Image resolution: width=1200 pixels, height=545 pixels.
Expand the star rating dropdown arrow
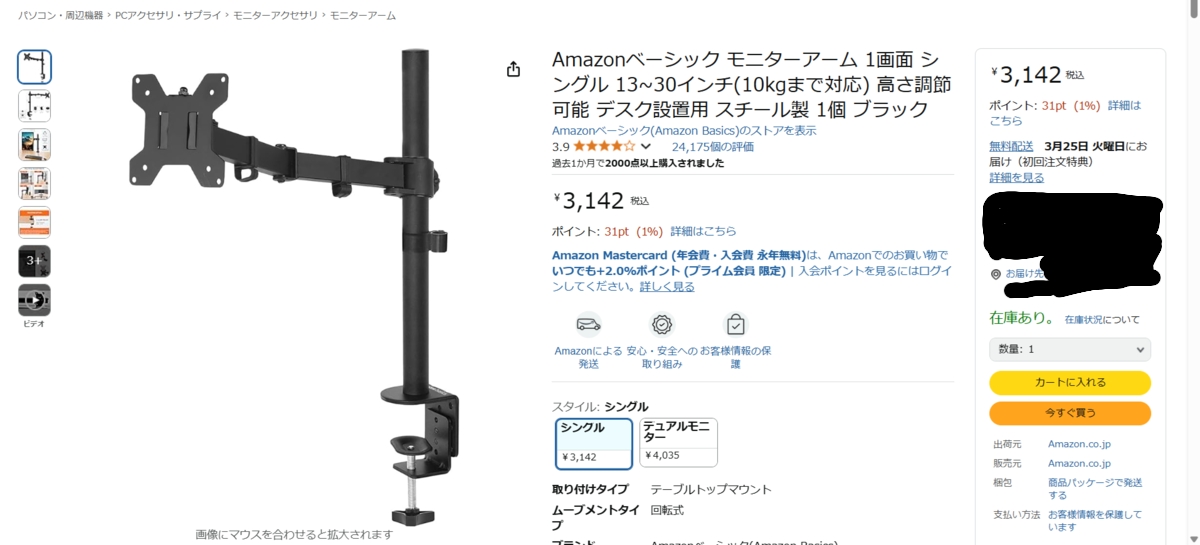coord(646,147)
